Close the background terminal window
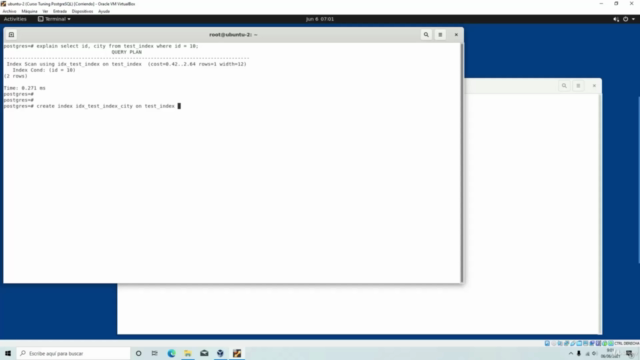The height and width of the screenshot is (360, 640). pos(594,86)
